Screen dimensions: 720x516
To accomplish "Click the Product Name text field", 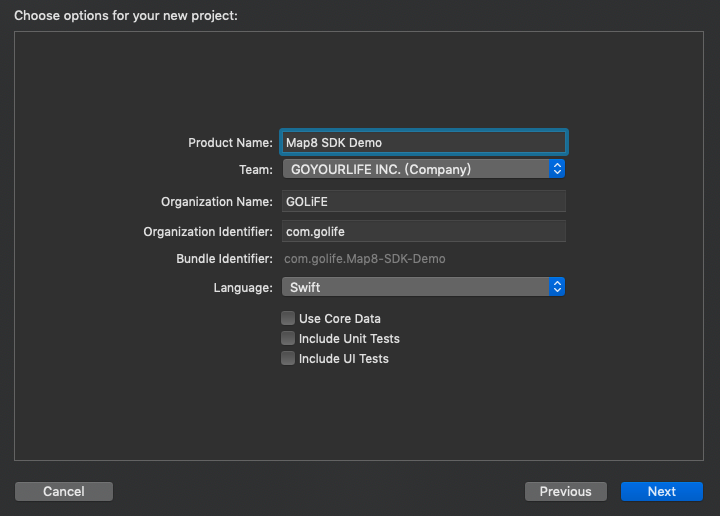I will 423,142.
